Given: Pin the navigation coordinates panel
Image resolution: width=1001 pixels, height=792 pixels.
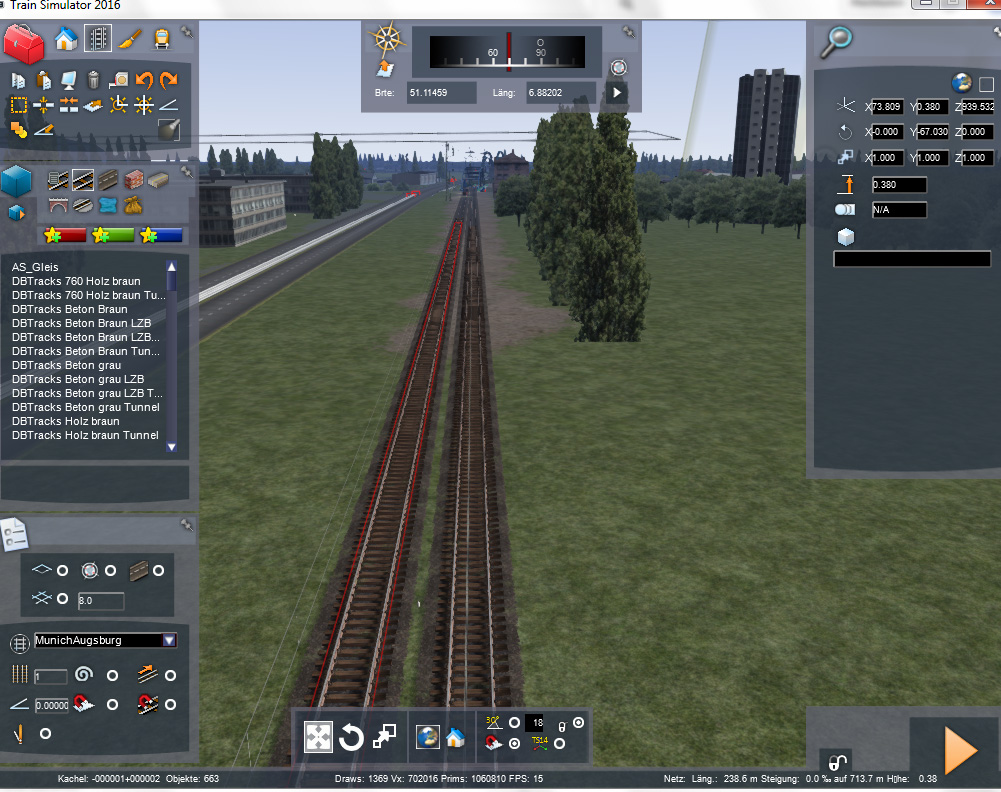Looking at the screenshot, I should coord(628,31).
